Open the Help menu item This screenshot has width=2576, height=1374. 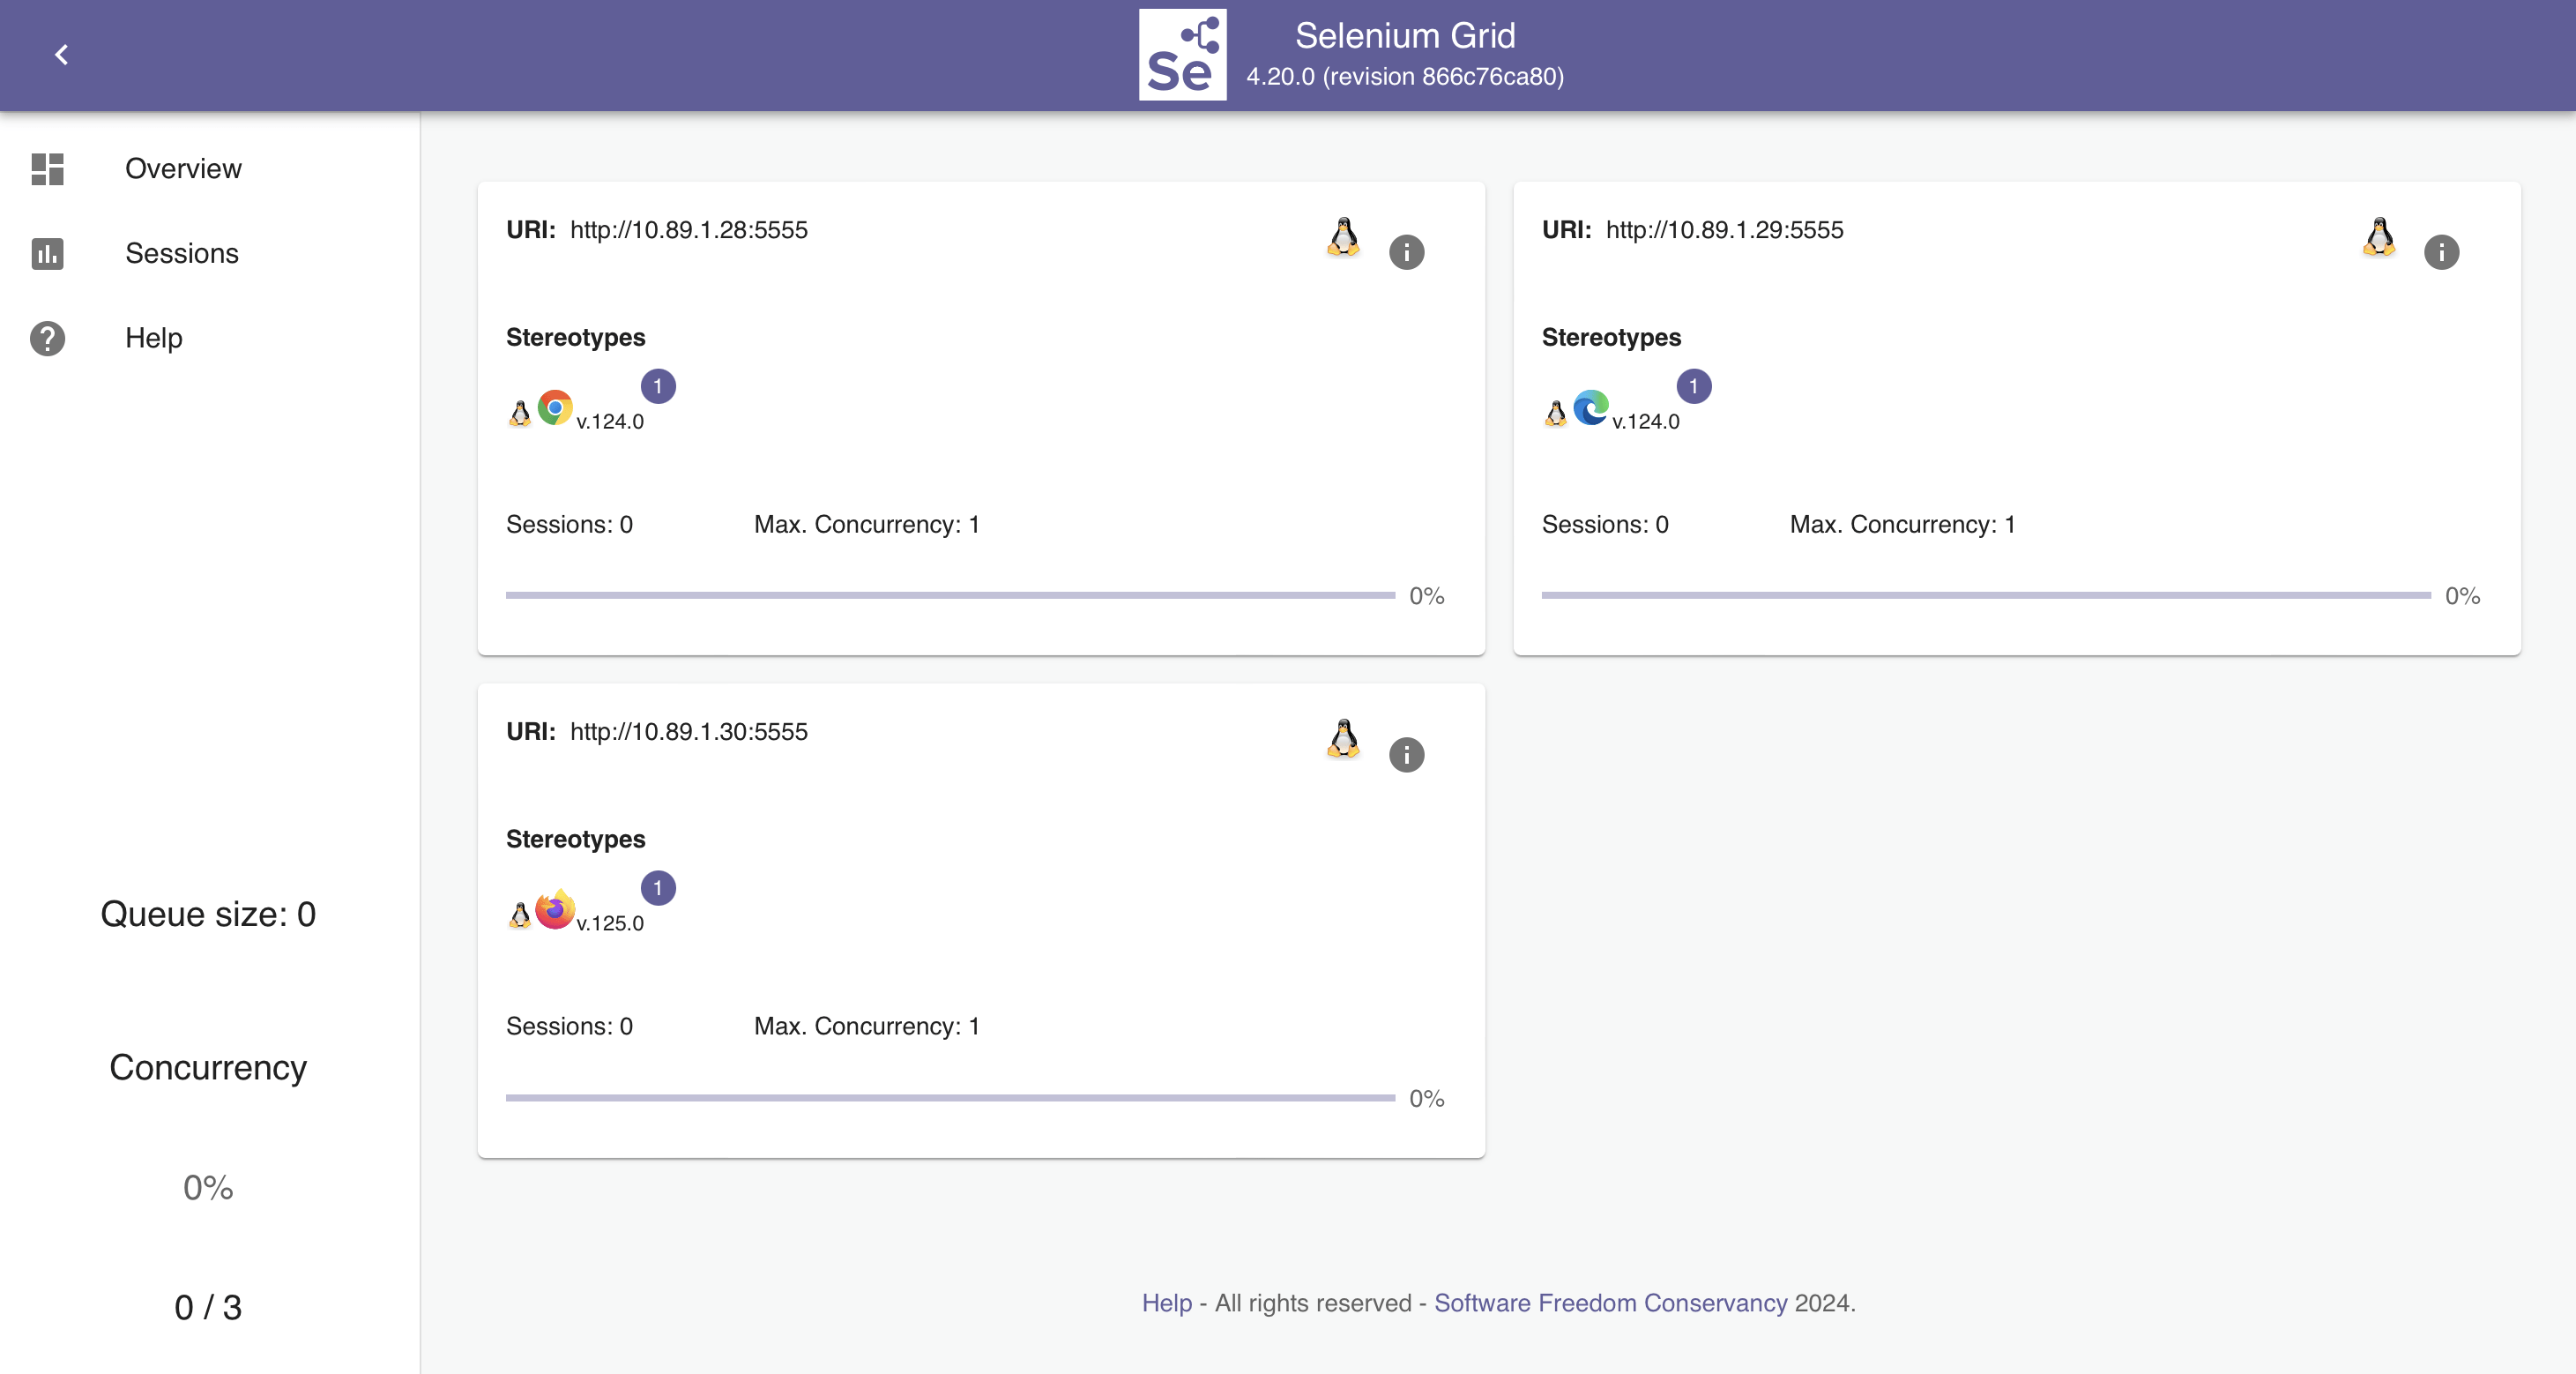153,338
